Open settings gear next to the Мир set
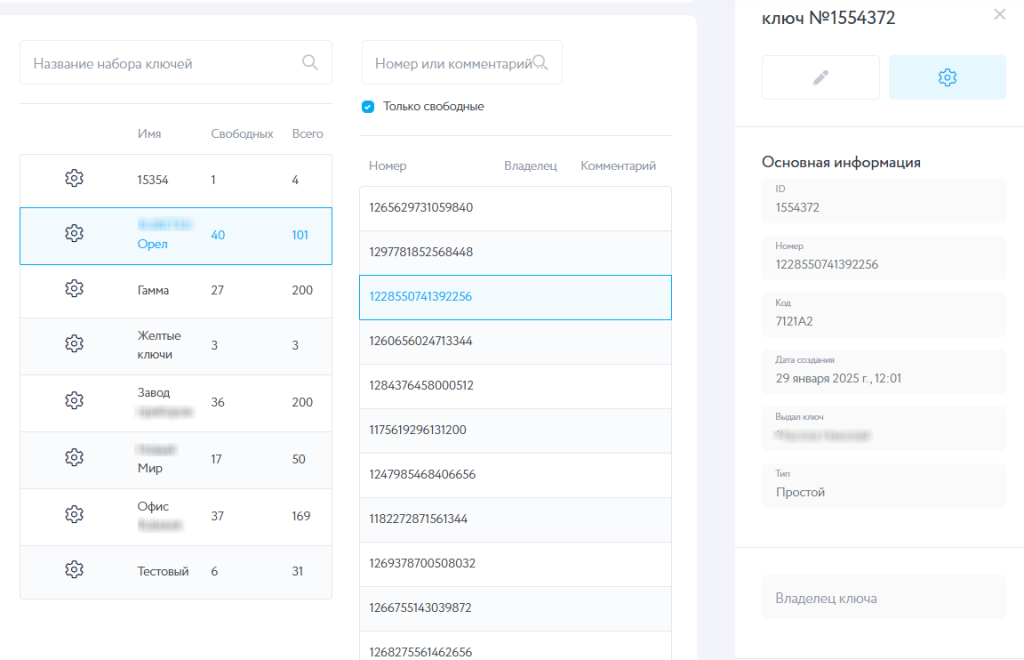1024x660 pixels. (x=73, y=457)
